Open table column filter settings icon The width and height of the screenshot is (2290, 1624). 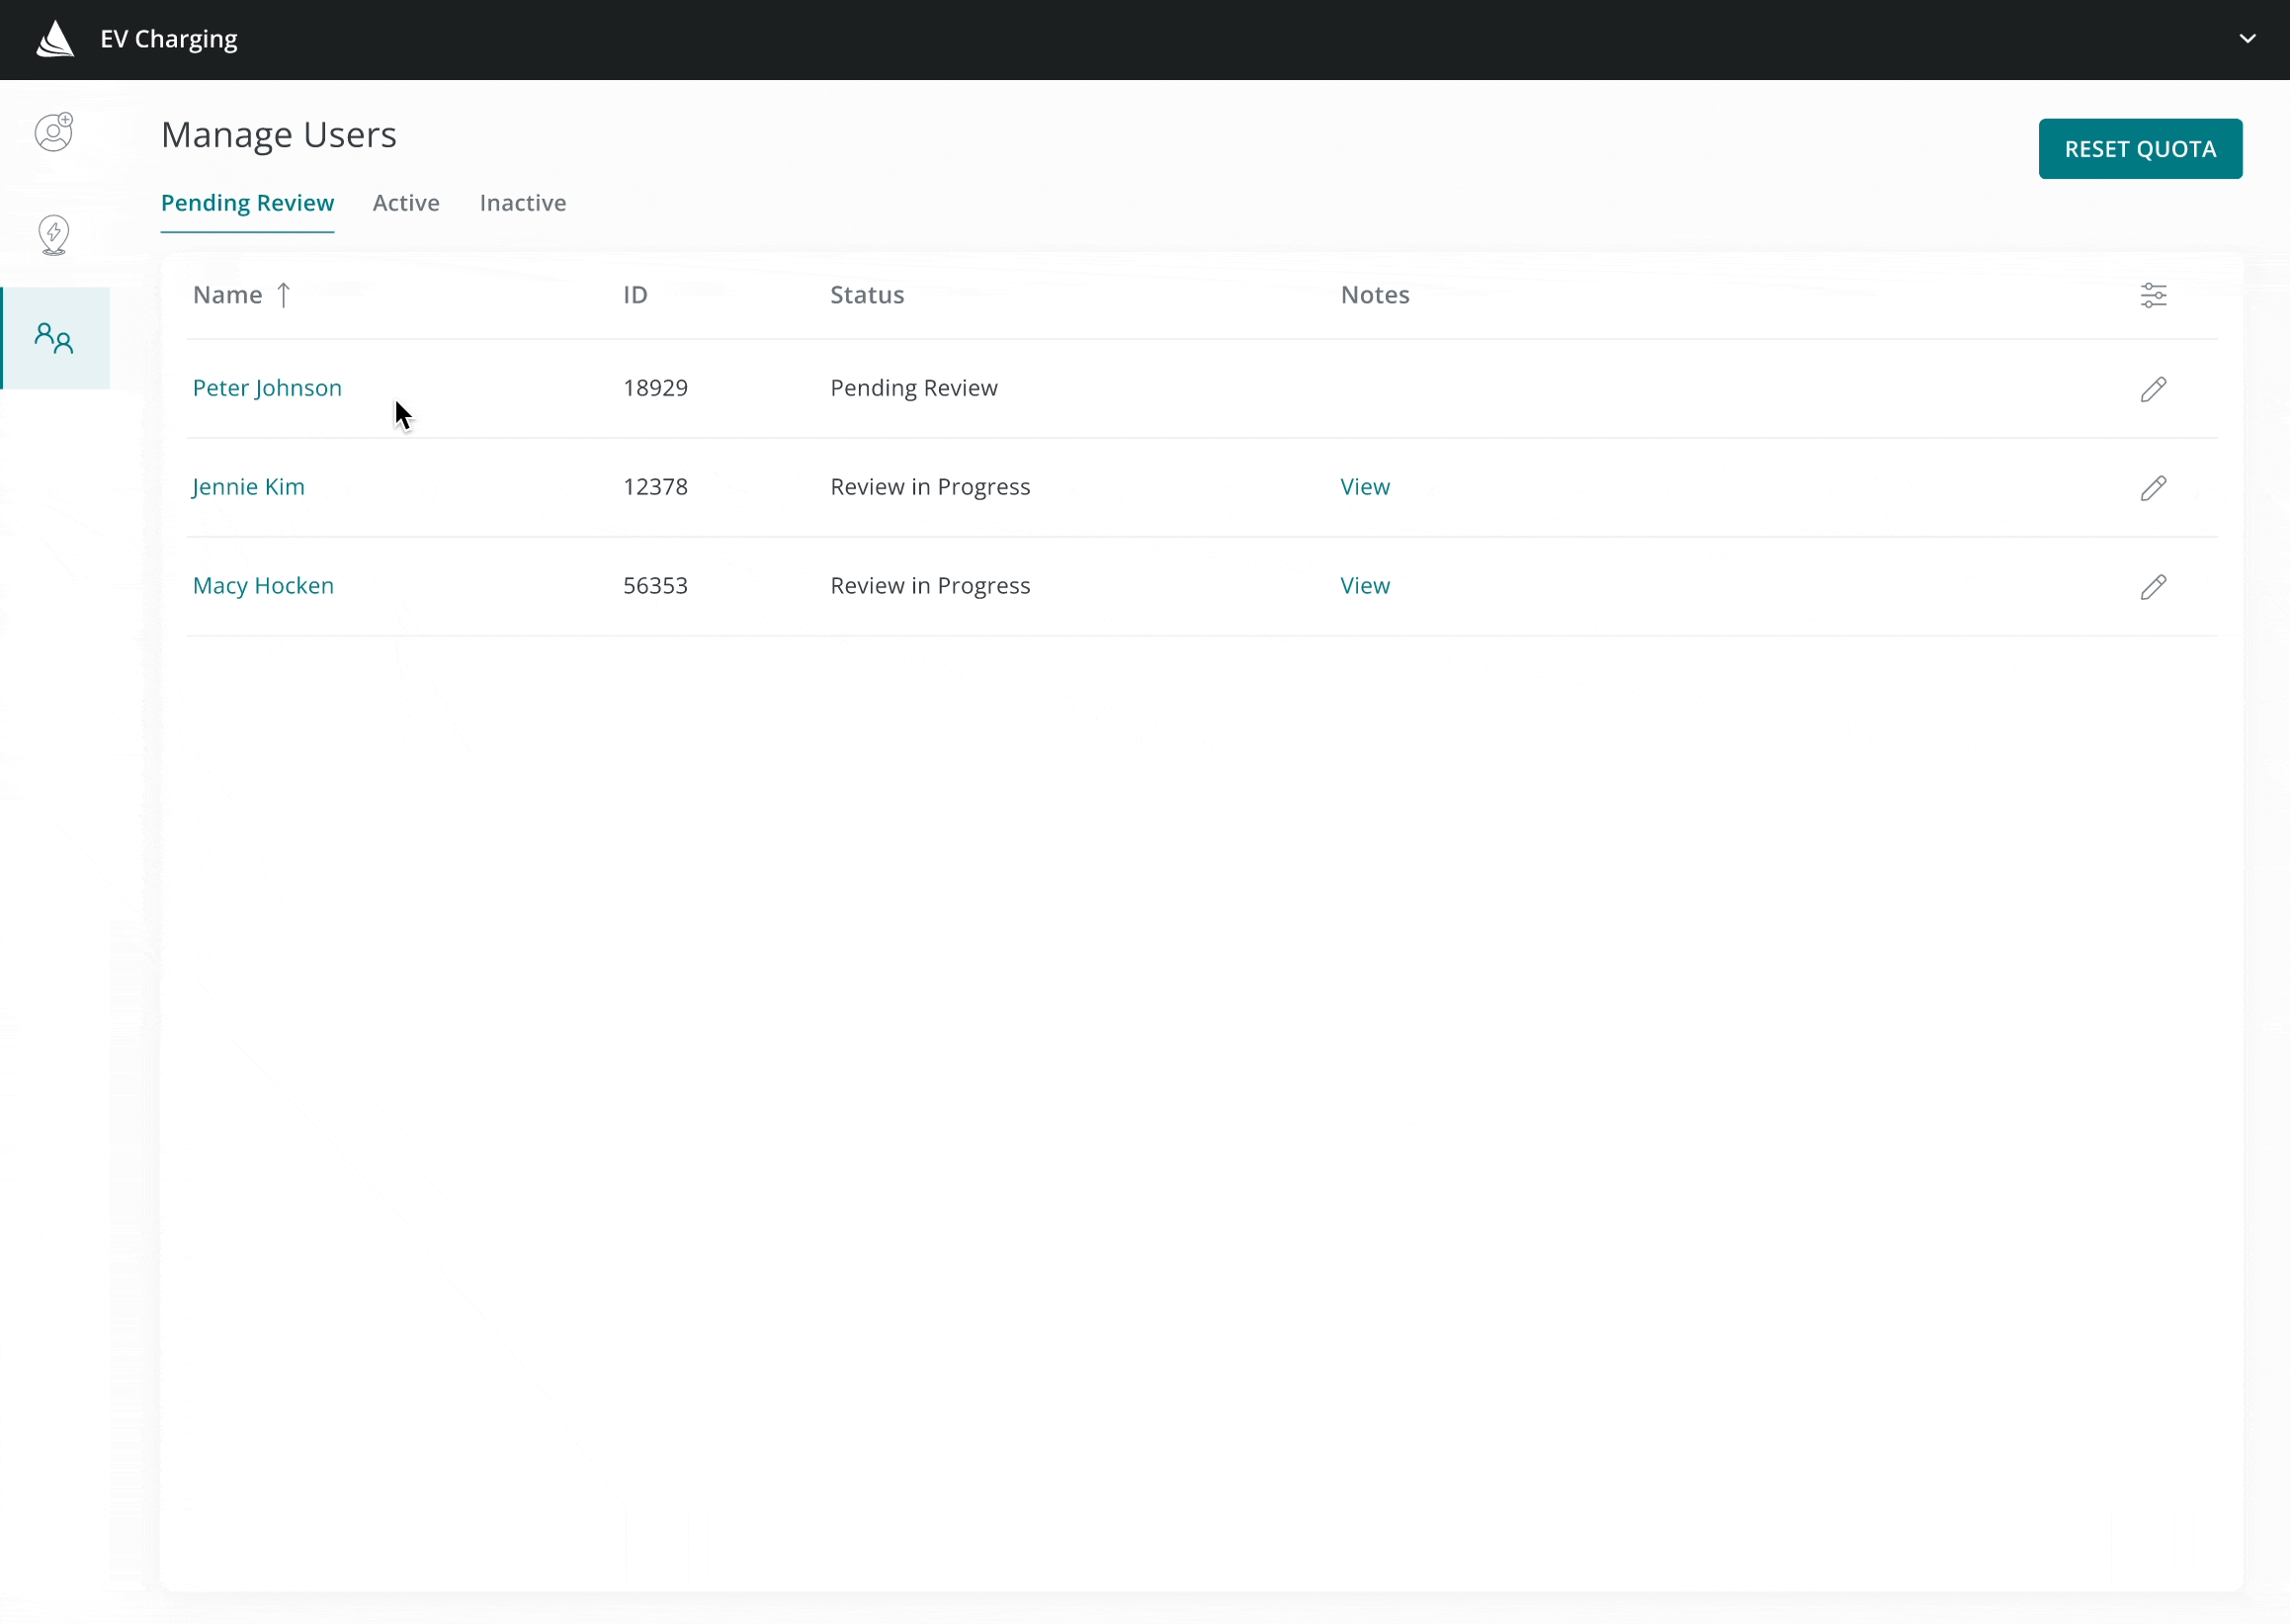pos(2153,295)
